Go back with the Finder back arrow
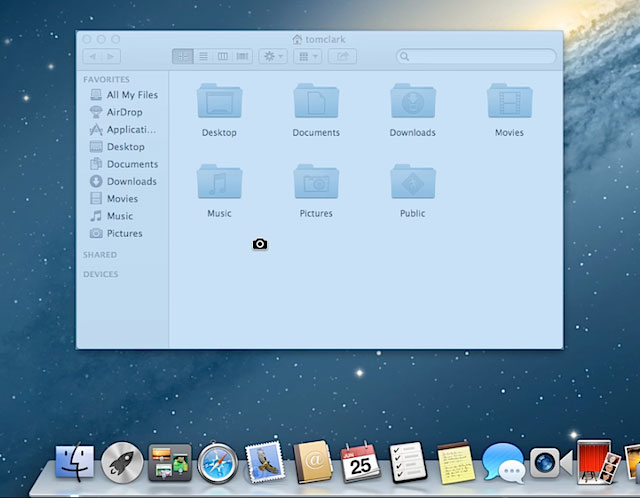This screenshot has height=498, width=640. (93, 56)
